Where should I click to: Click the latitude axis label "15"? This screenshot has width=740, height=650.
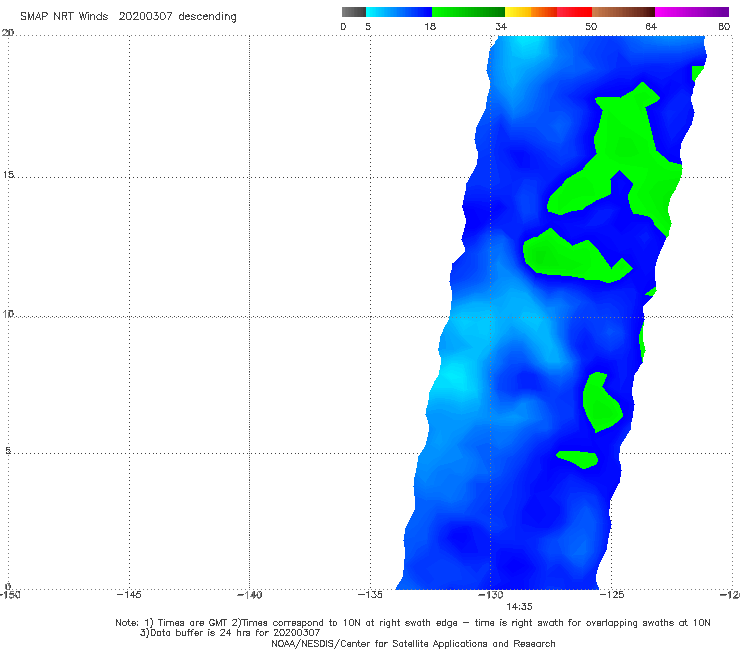pyautogui.click(x=8, y=175)
